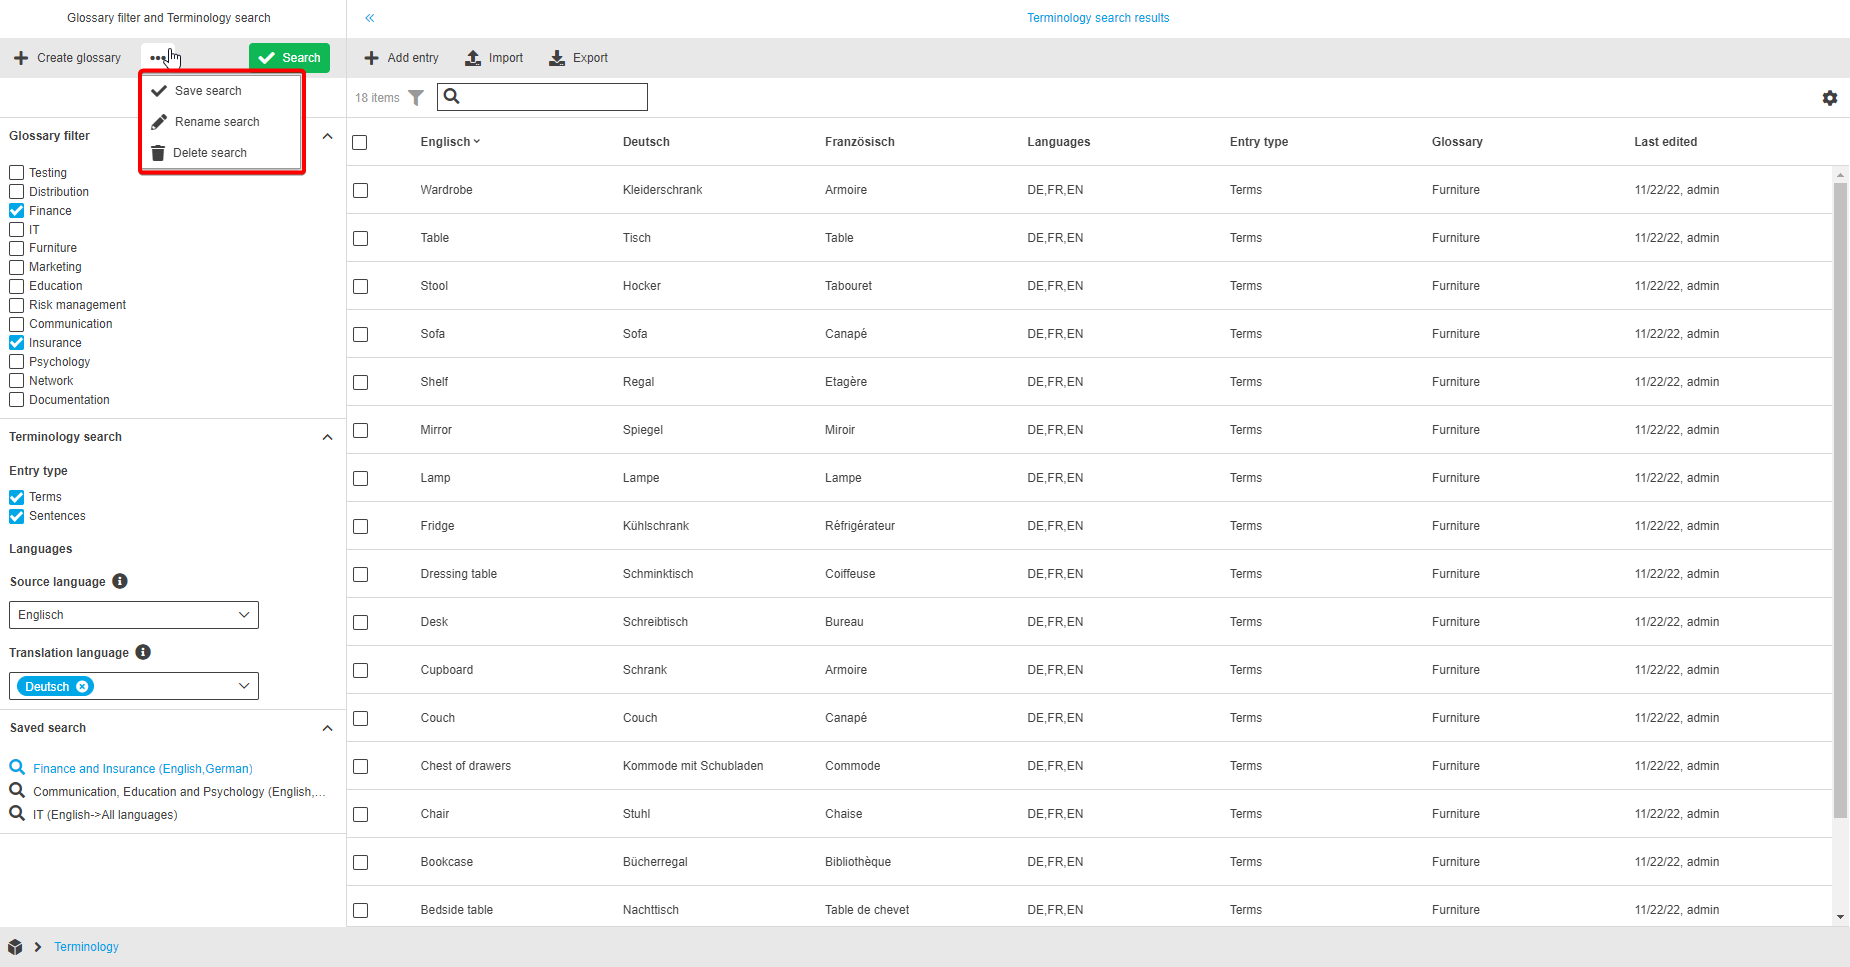This screenshot has height=967, width=1850.
Task: Click the scrollbar down arrow
Action: [1840, 917]
